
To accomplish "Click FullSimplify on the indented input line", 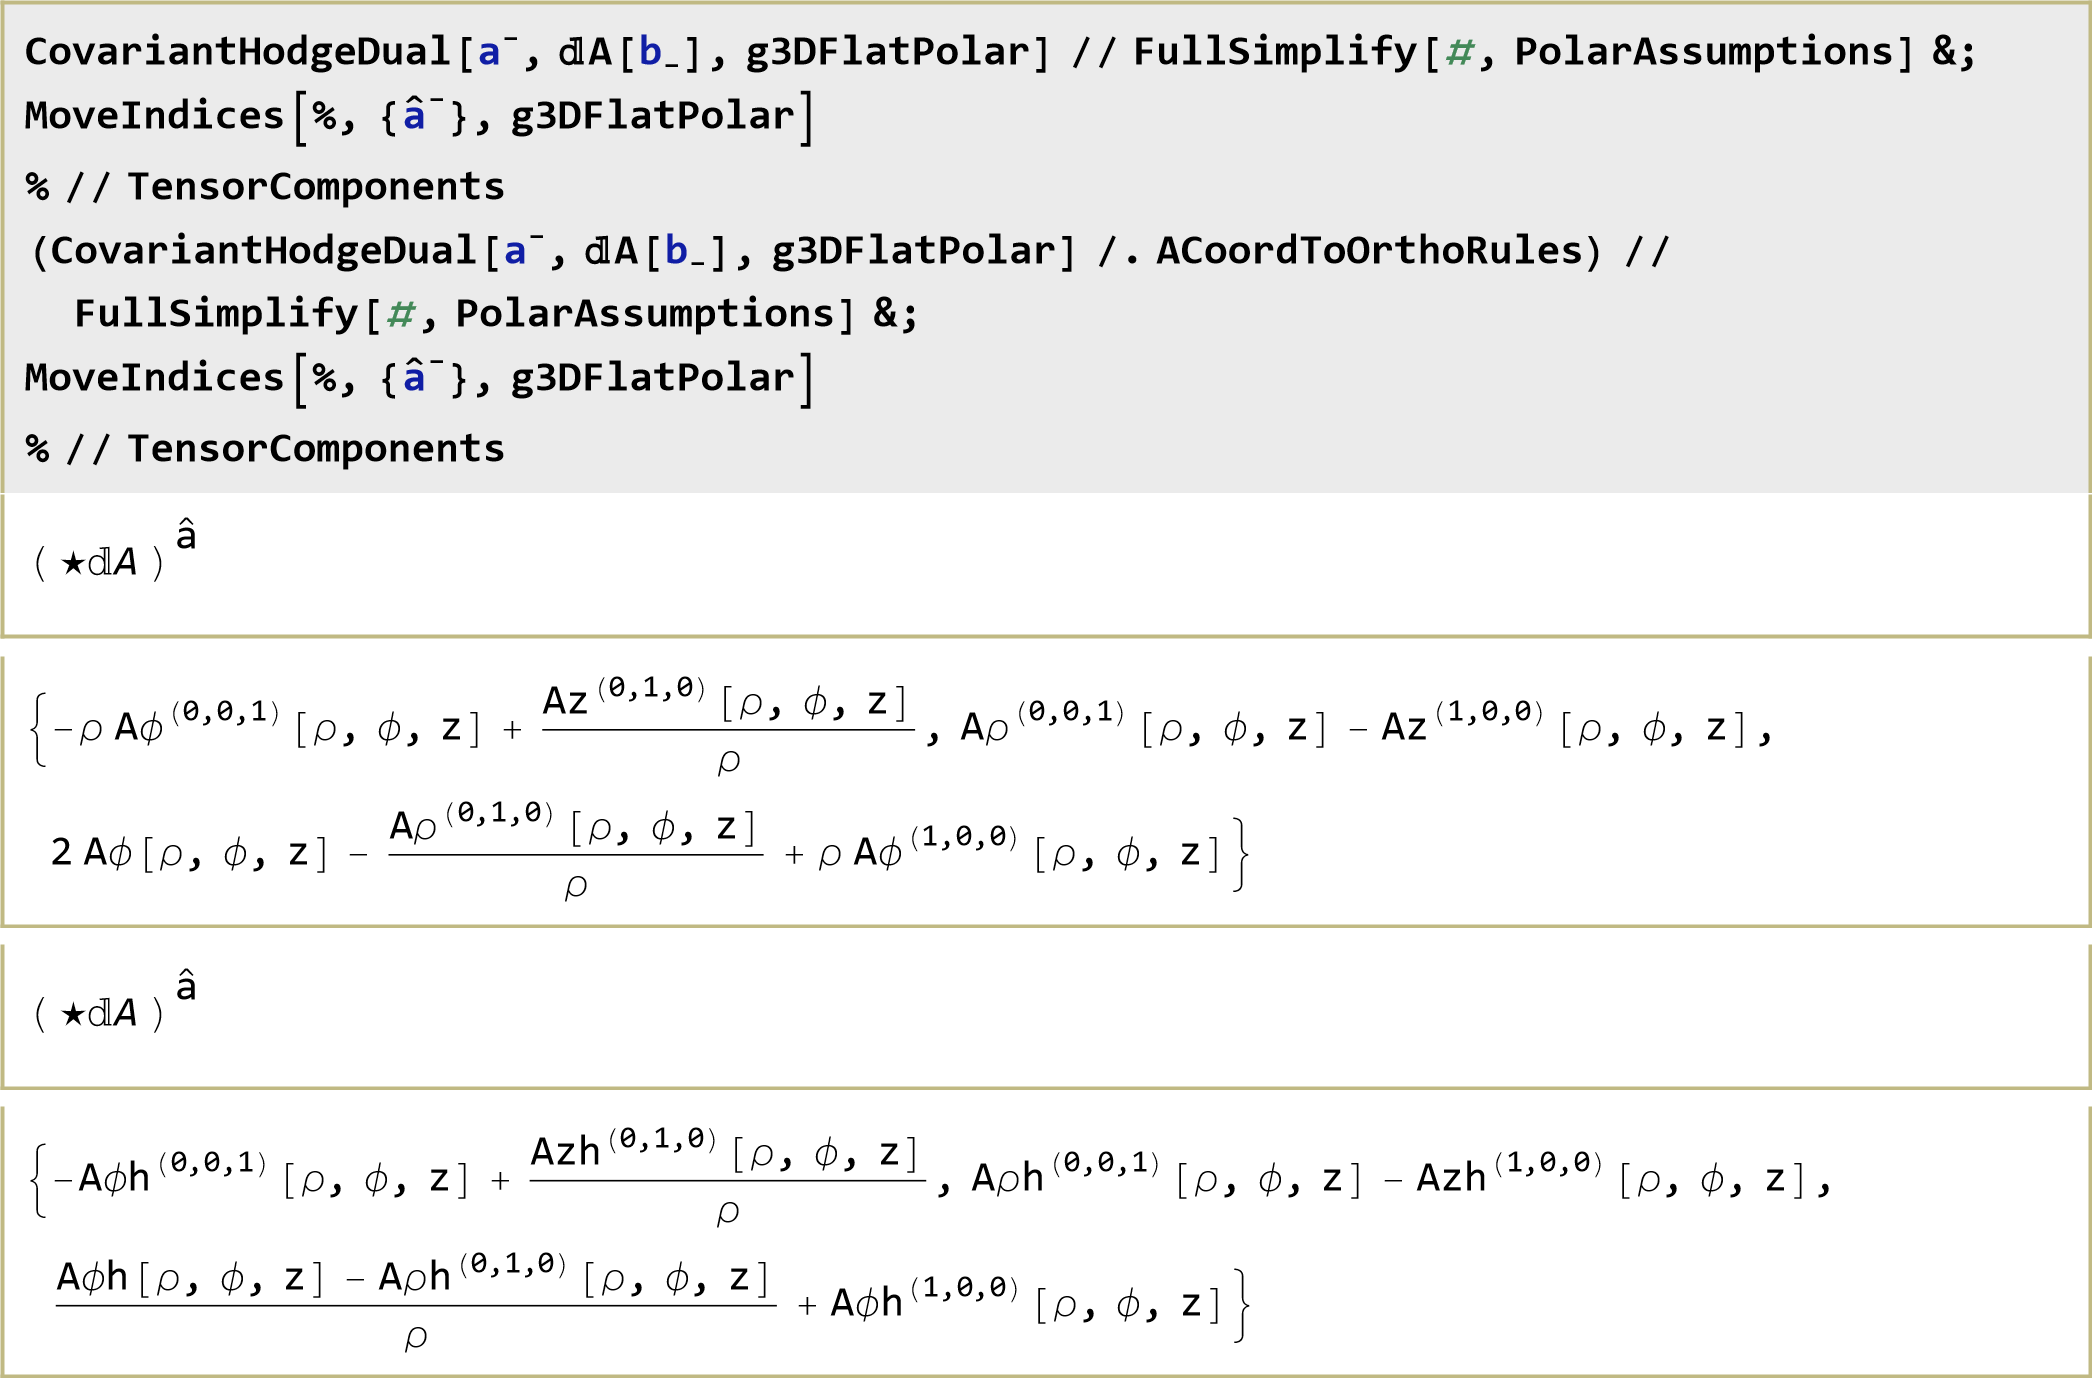I will 216,314.
